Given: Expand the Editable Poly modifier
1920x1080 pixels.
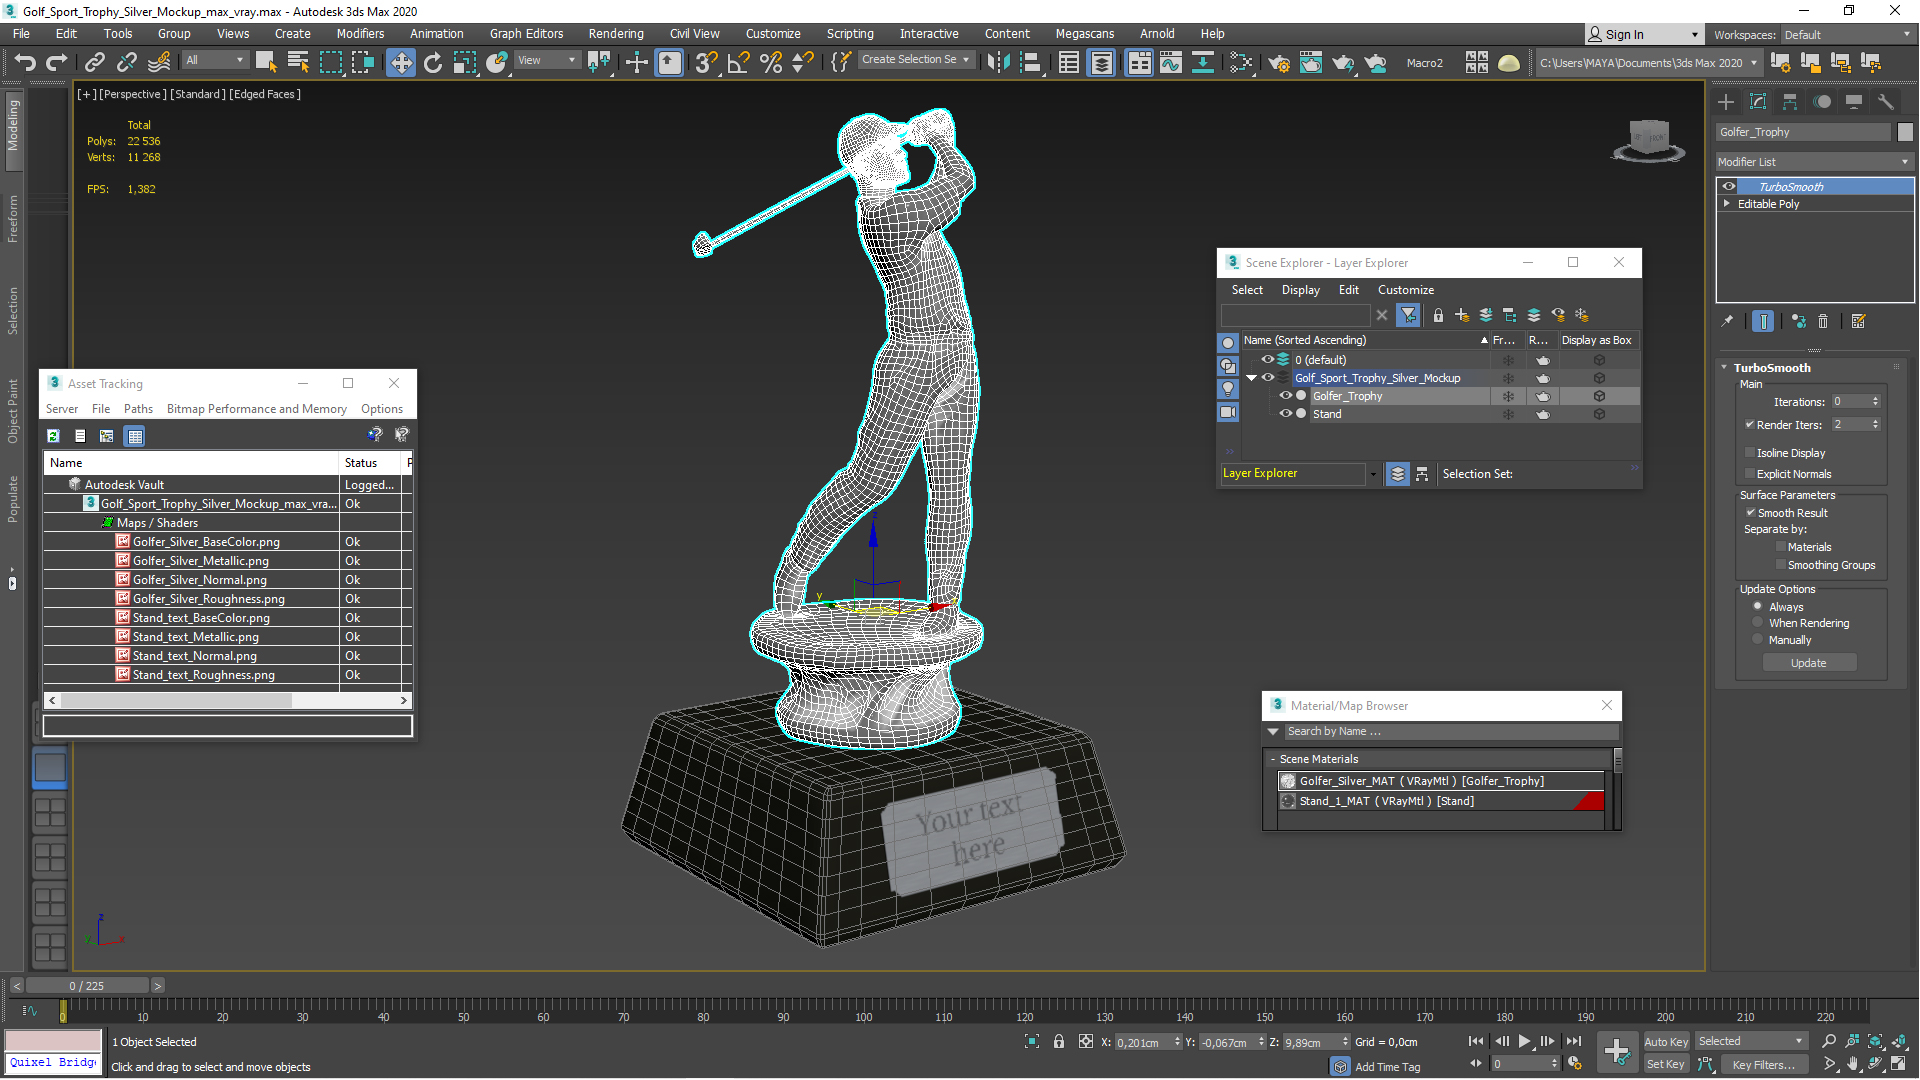Looking at the screenshot, I should [x=1725, y=203].
